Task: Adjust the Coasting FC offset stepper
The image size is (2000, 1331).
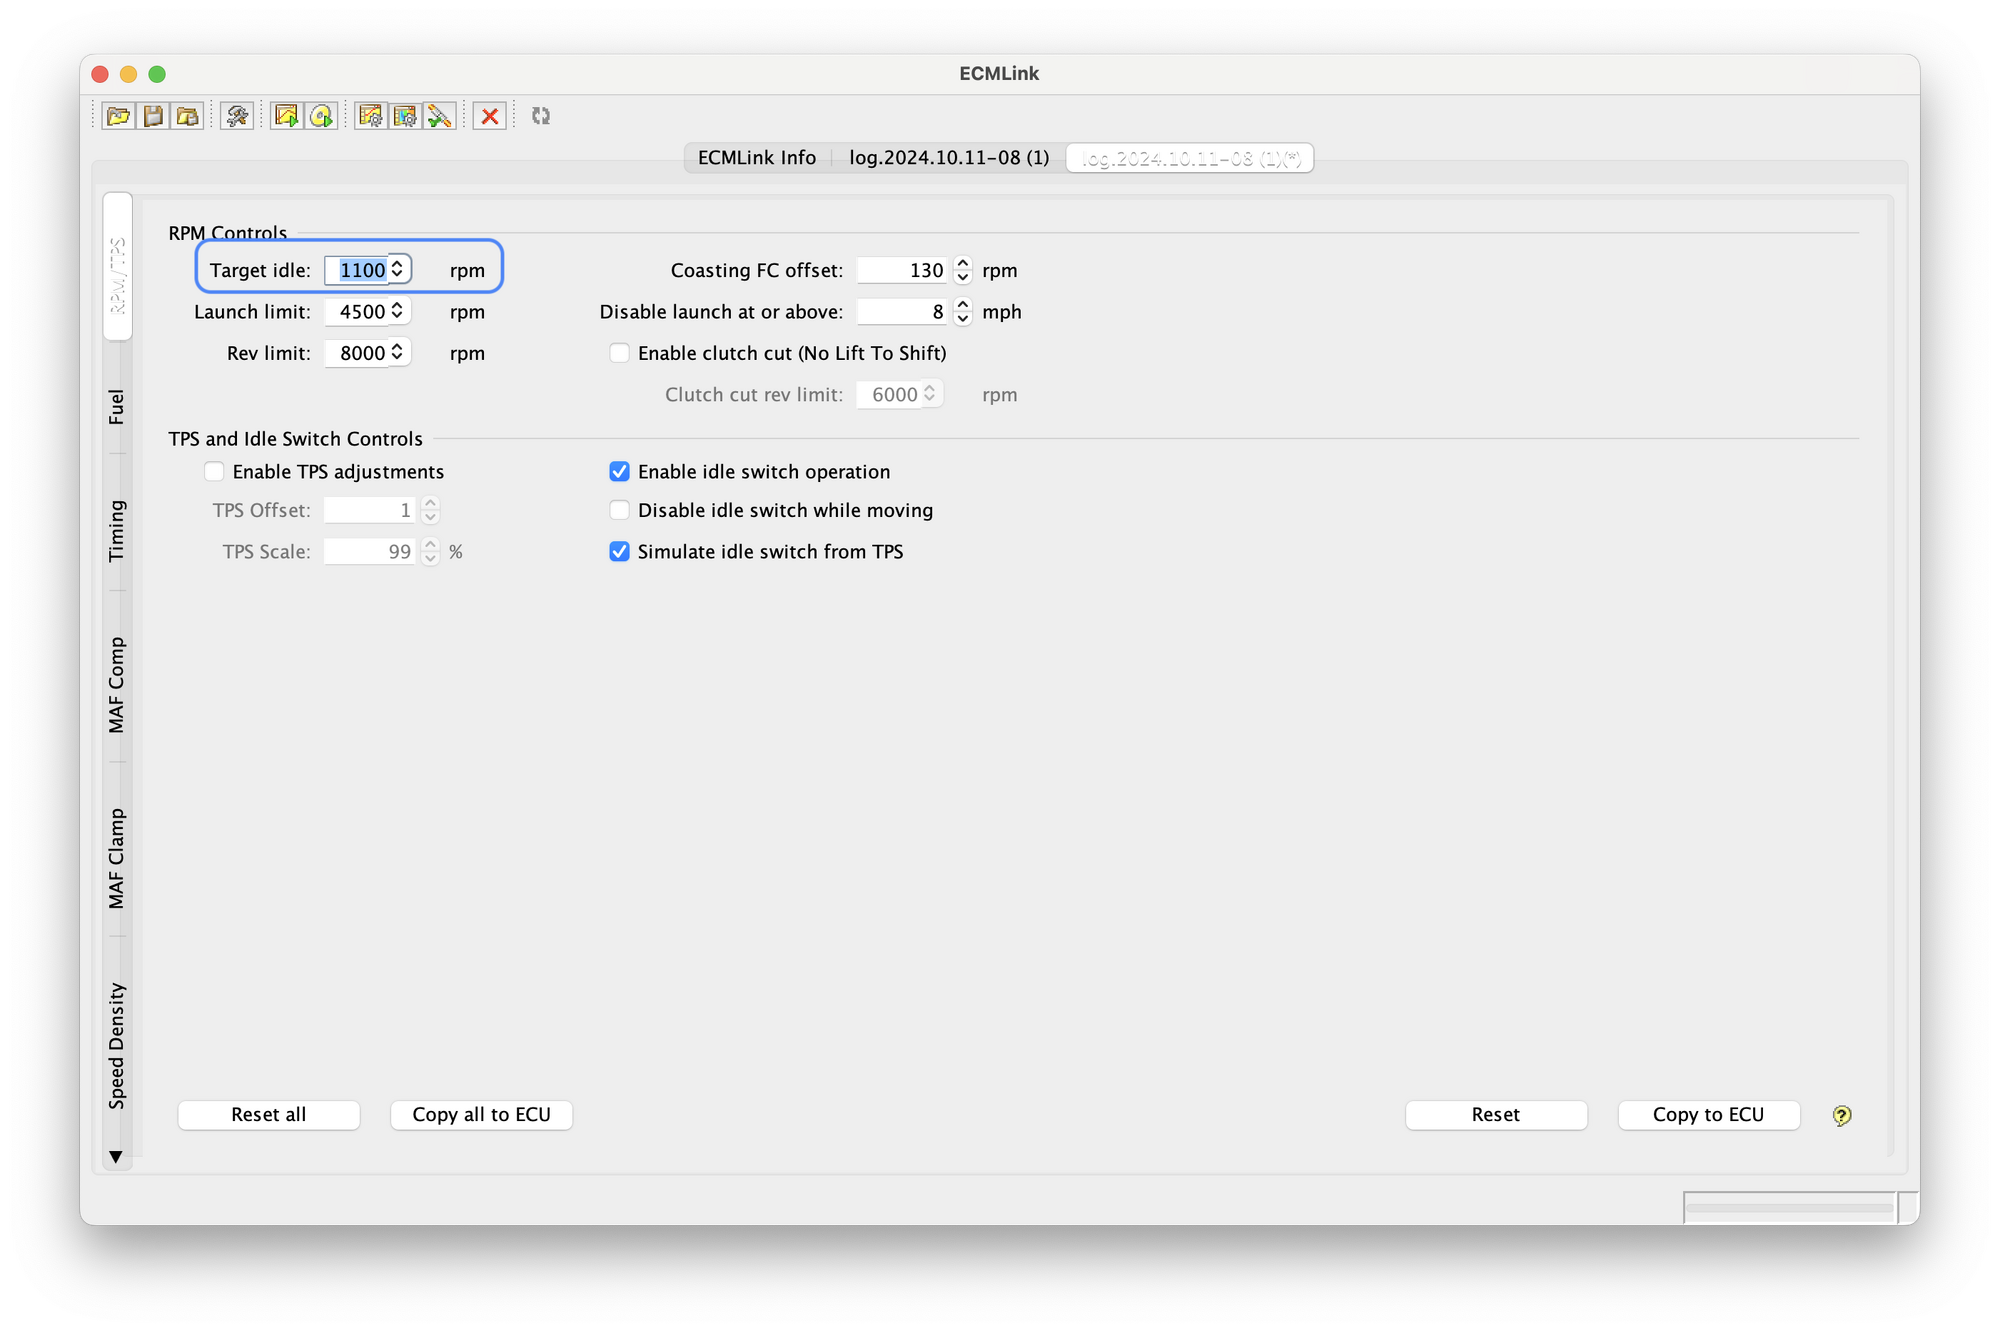Action: coord(962,270)
